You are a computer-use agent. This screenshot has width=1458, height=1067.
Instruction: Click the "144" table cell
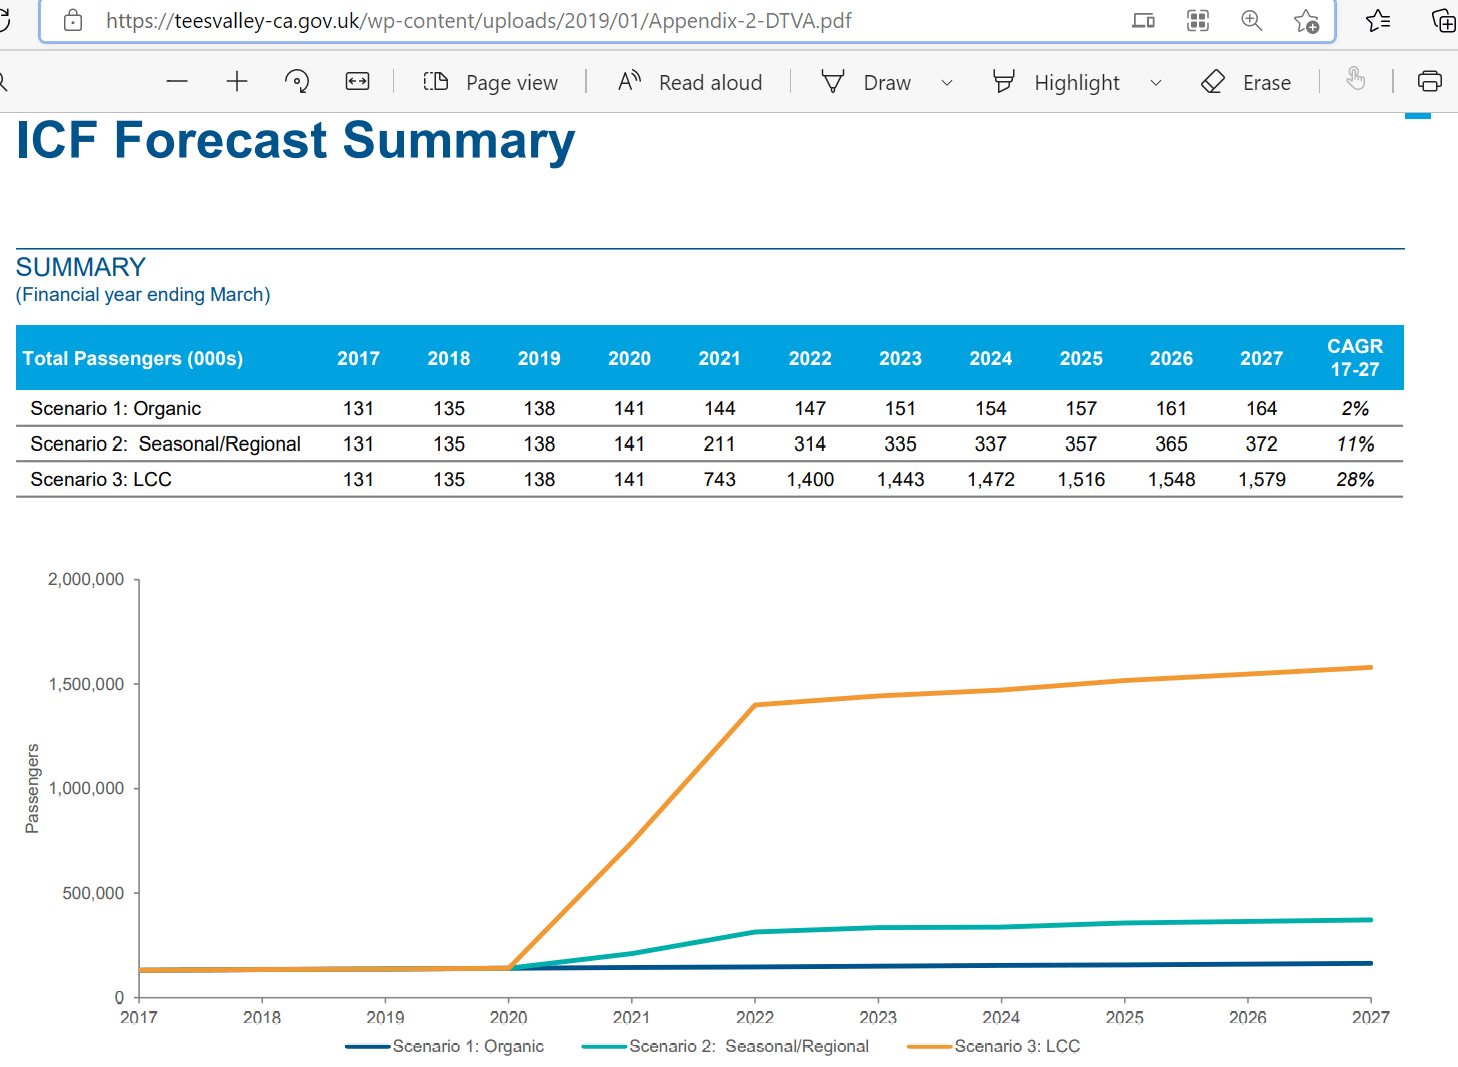[720, 408]
